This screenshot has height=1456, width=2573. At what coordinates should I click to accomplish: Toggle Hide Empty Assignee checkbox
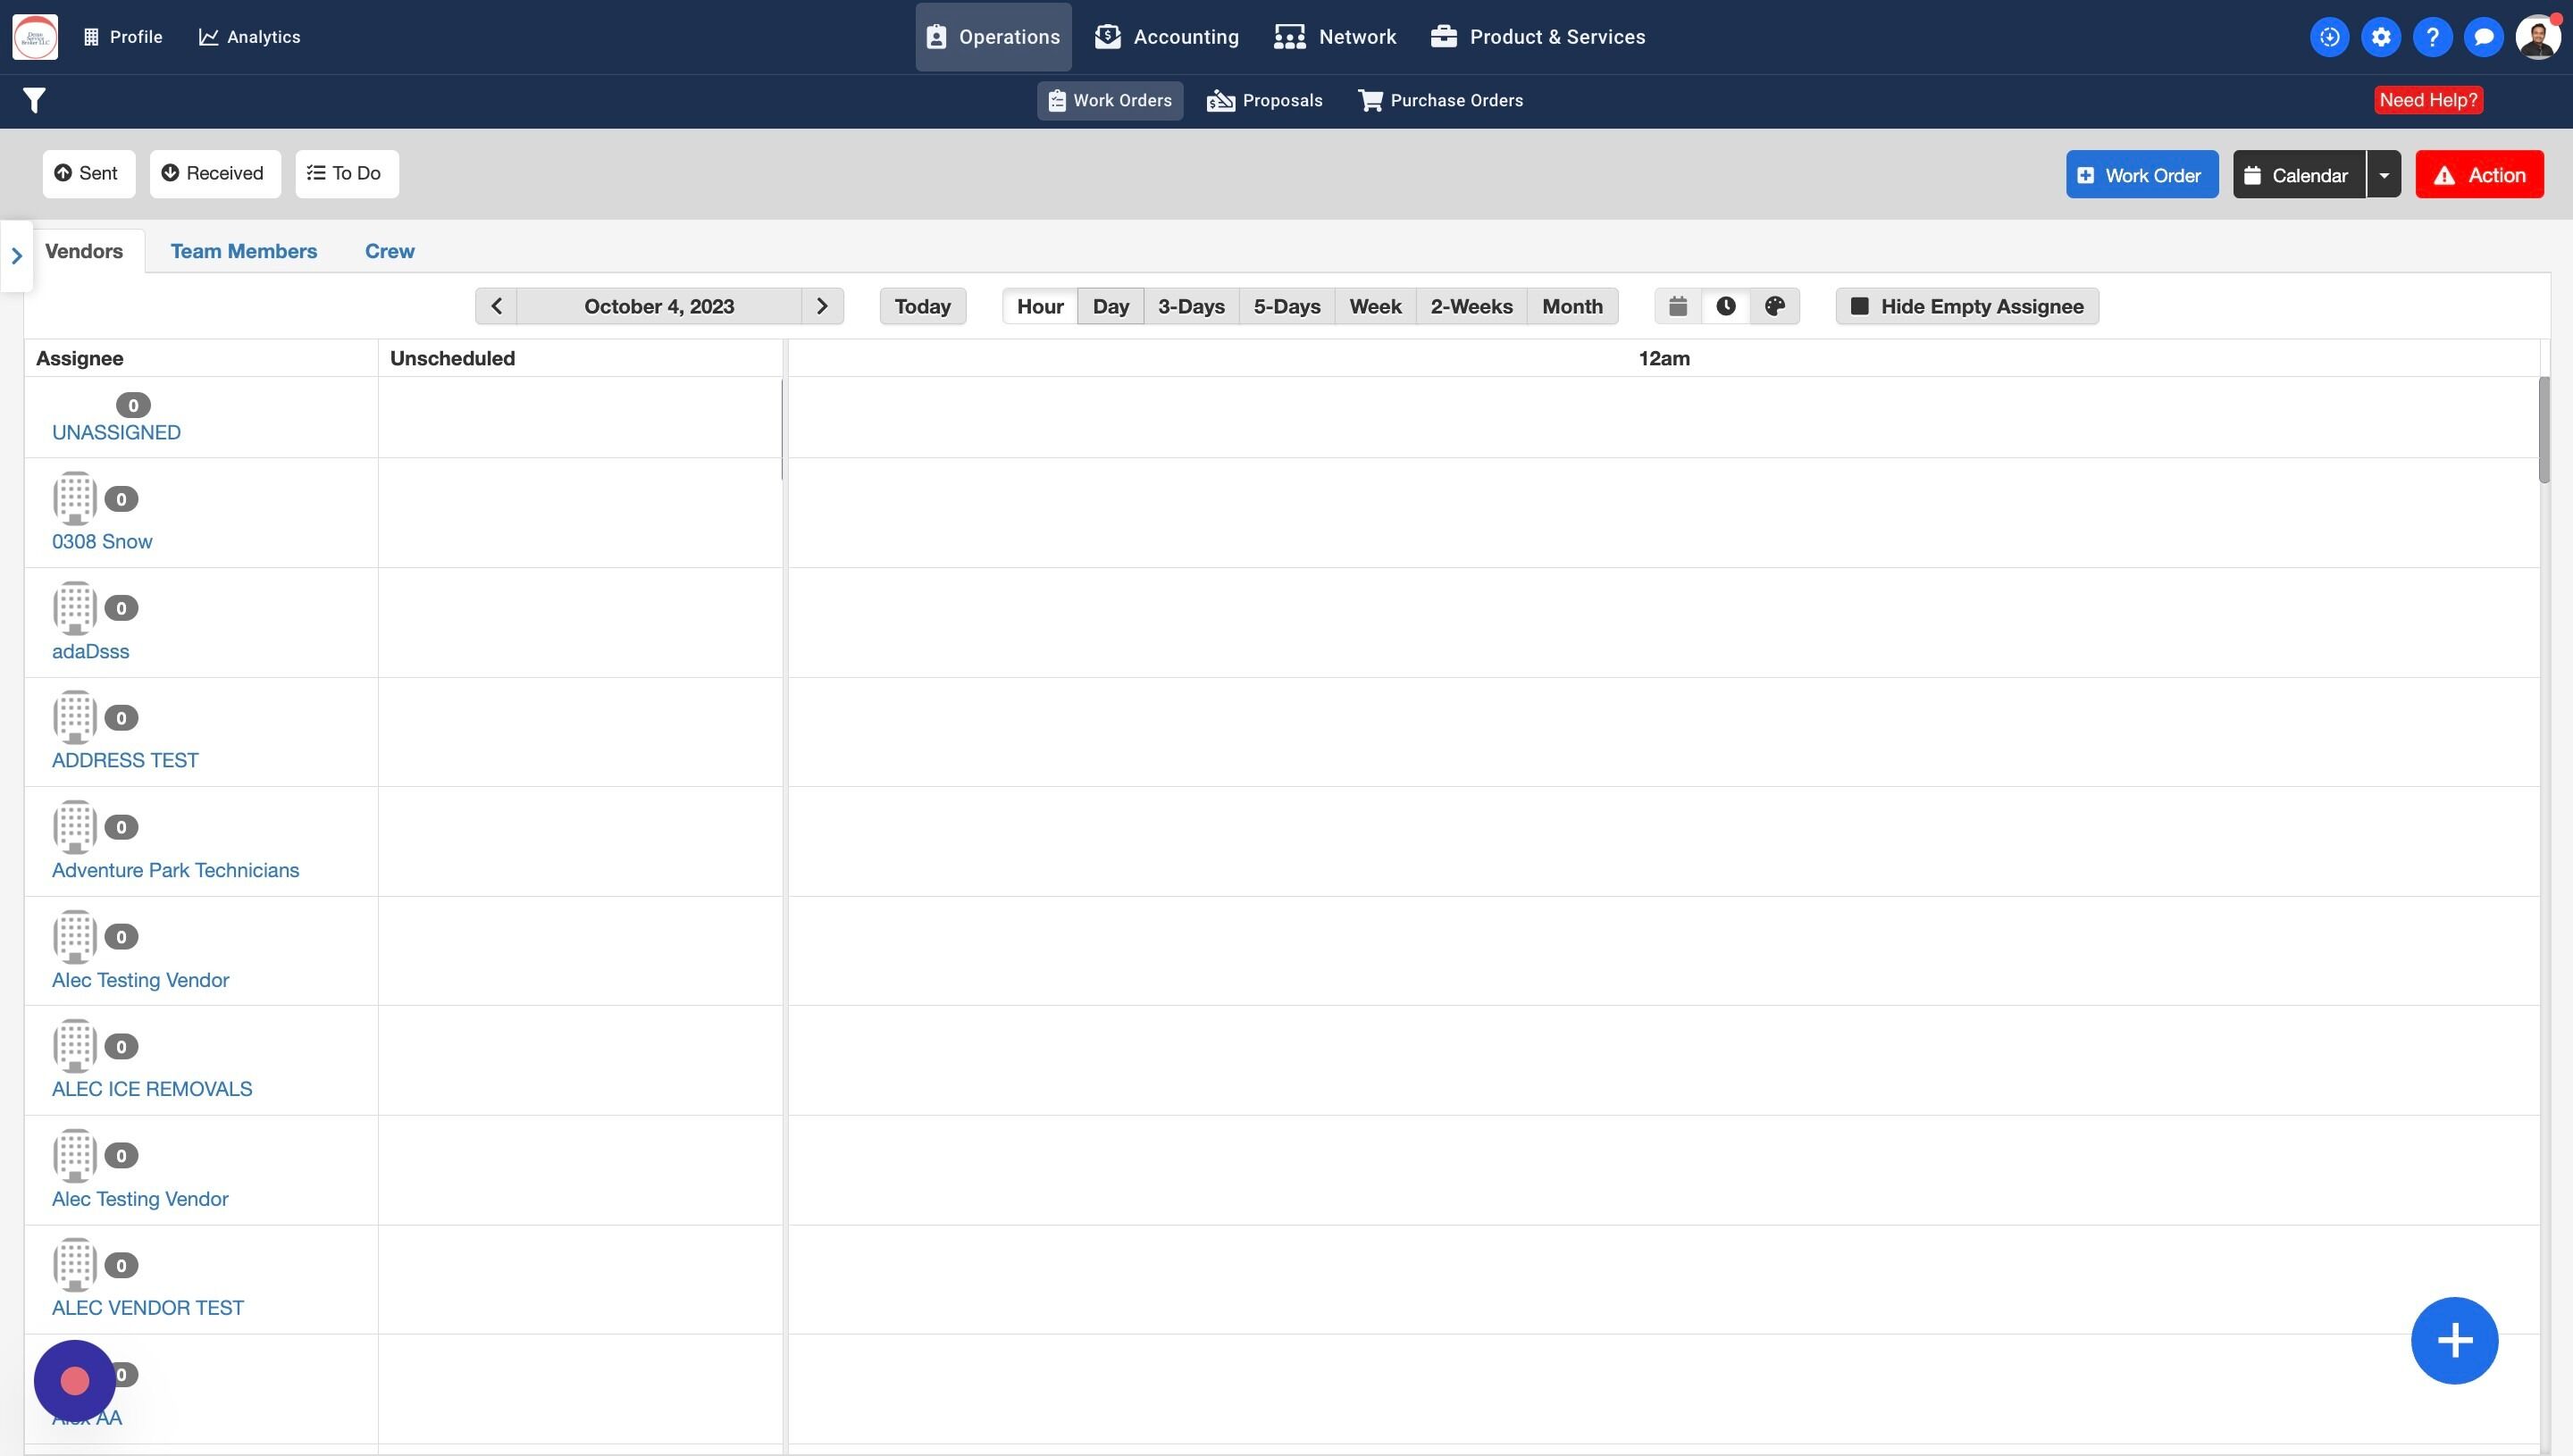pyautogui.click(x=1859, y=306)
